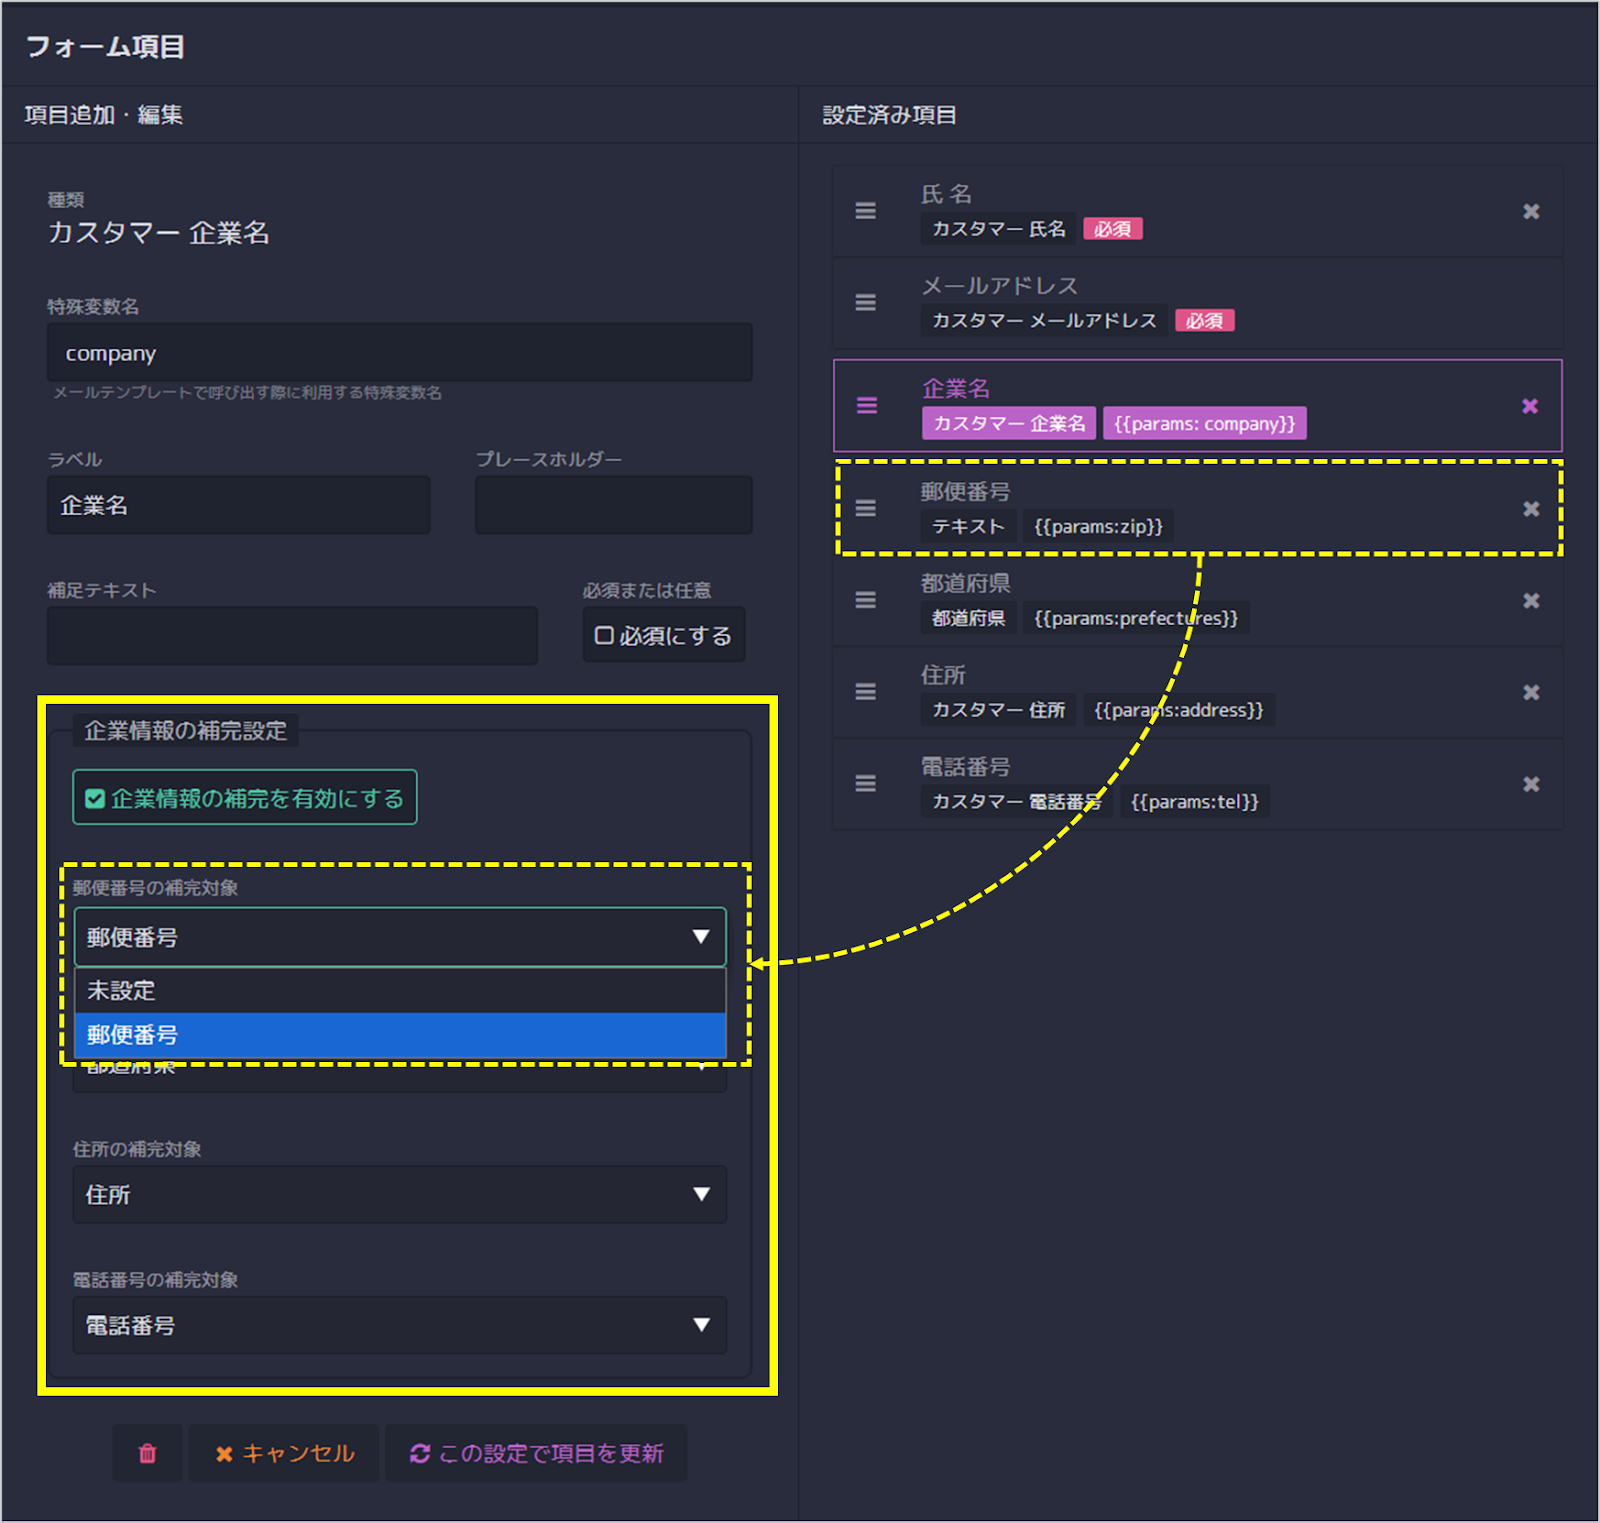Remove the 都道府県 item via its X icon

1531,600
